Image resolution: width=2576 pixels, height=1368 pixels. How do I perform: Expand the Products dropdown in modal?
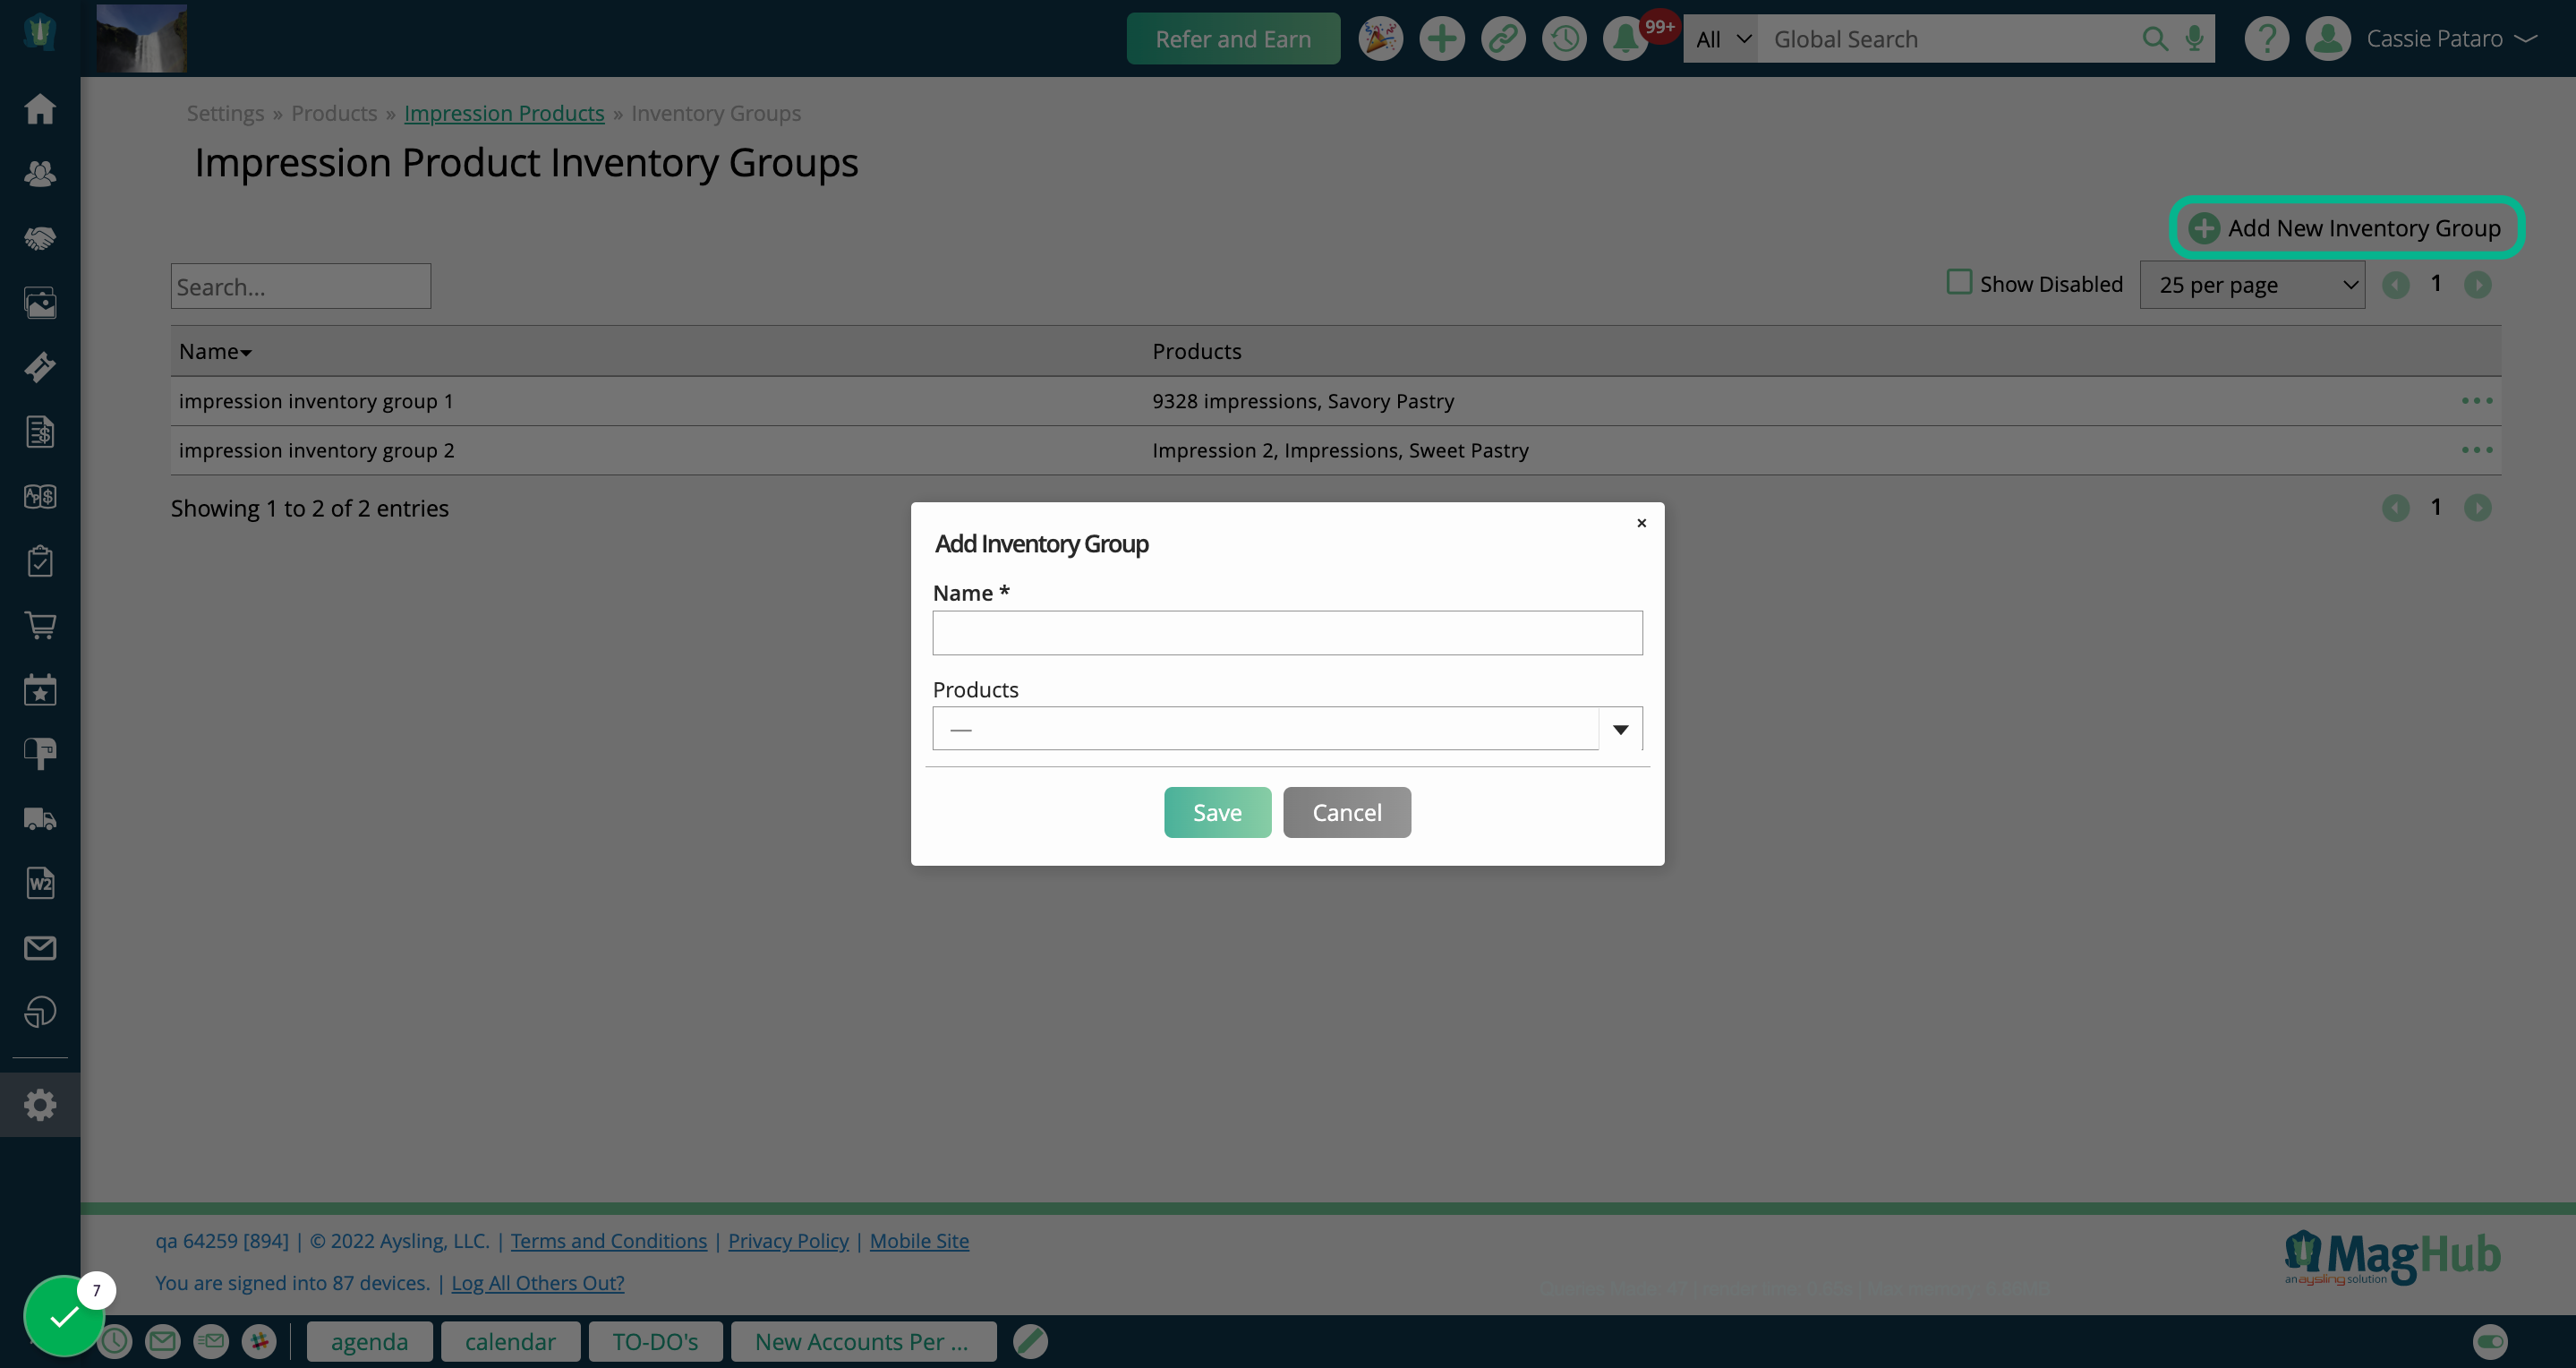pyautogui.click(x=1620, y=728)
